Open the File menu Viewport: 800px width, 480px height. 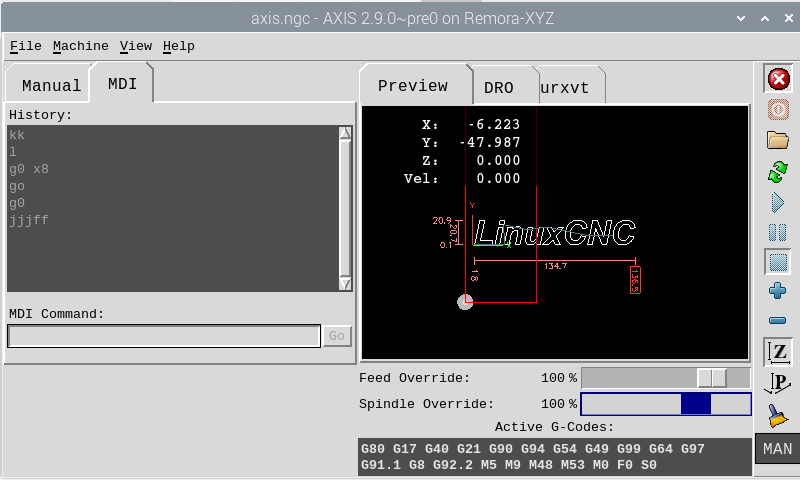(x=26, y=46)
